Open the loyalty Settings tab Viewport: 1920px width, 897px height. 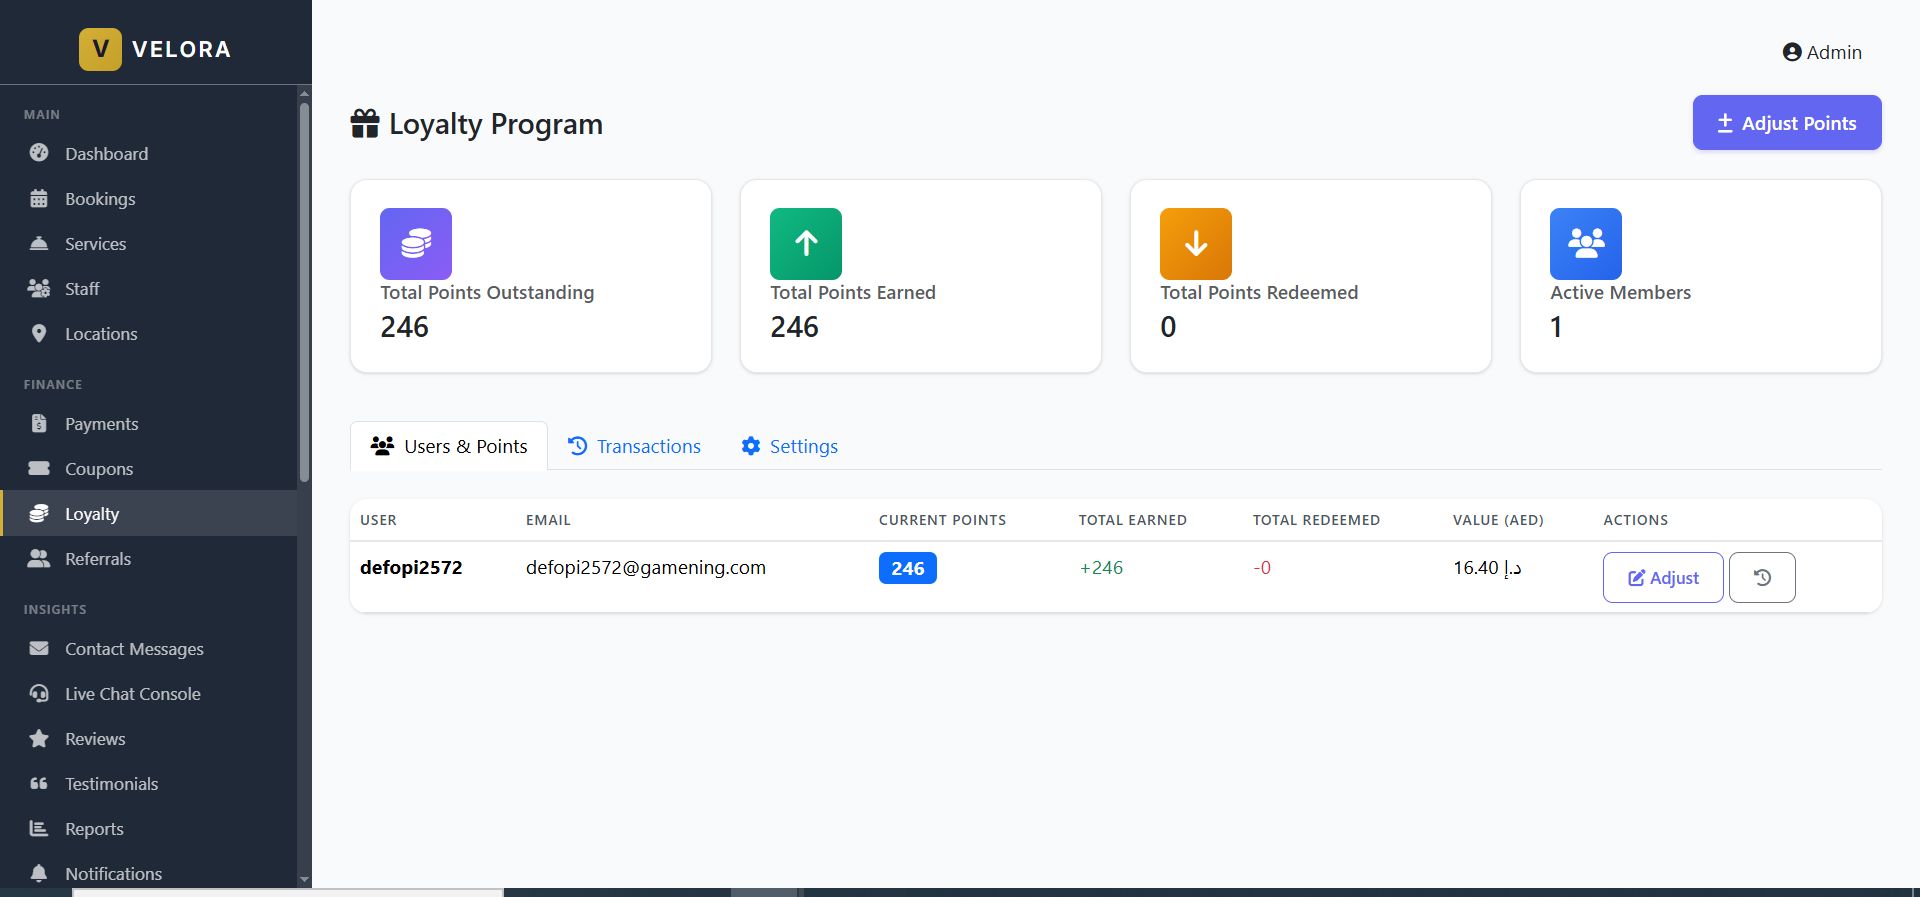tap(789, 446)
